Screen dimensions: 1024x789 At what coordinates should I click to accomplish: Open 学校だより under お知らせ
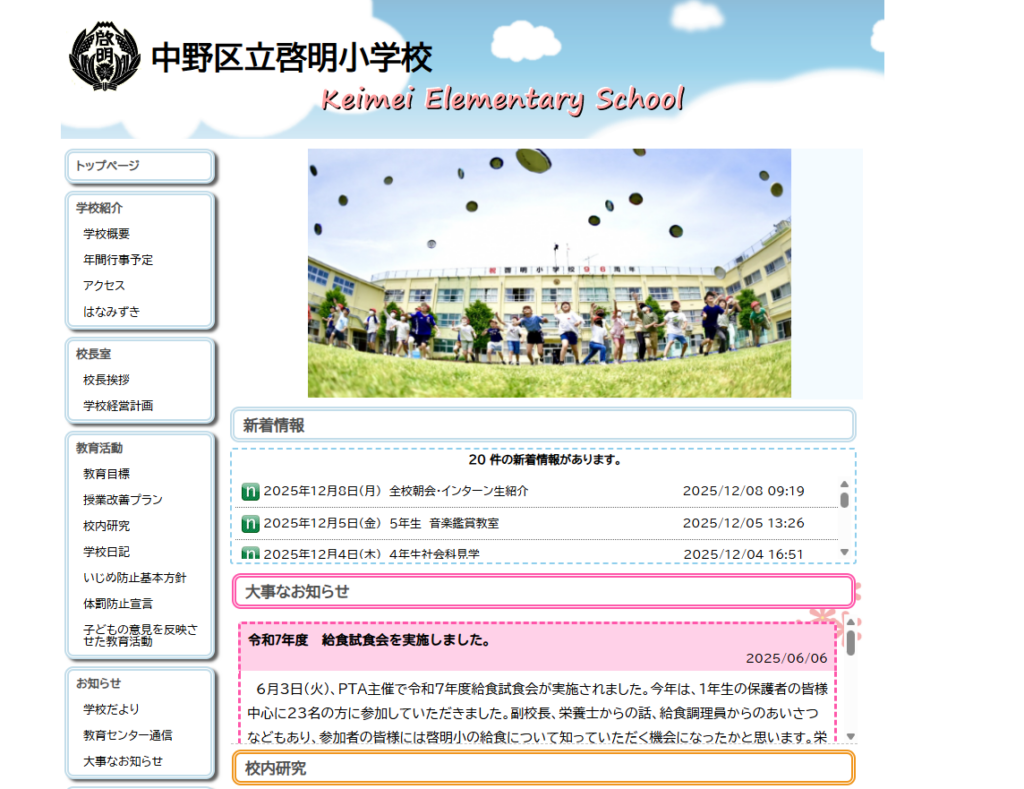point(112,709)
